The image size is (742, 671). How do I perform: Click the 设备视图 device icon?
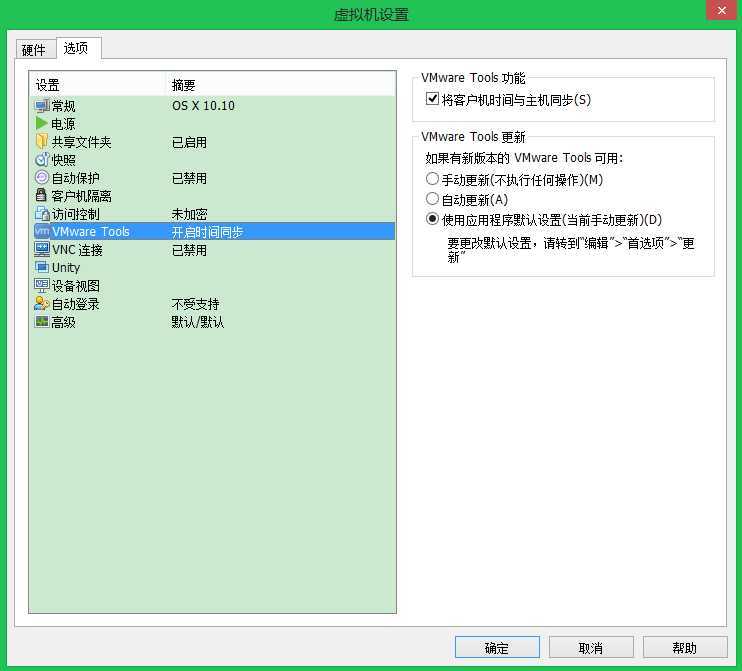coord(42,285)
